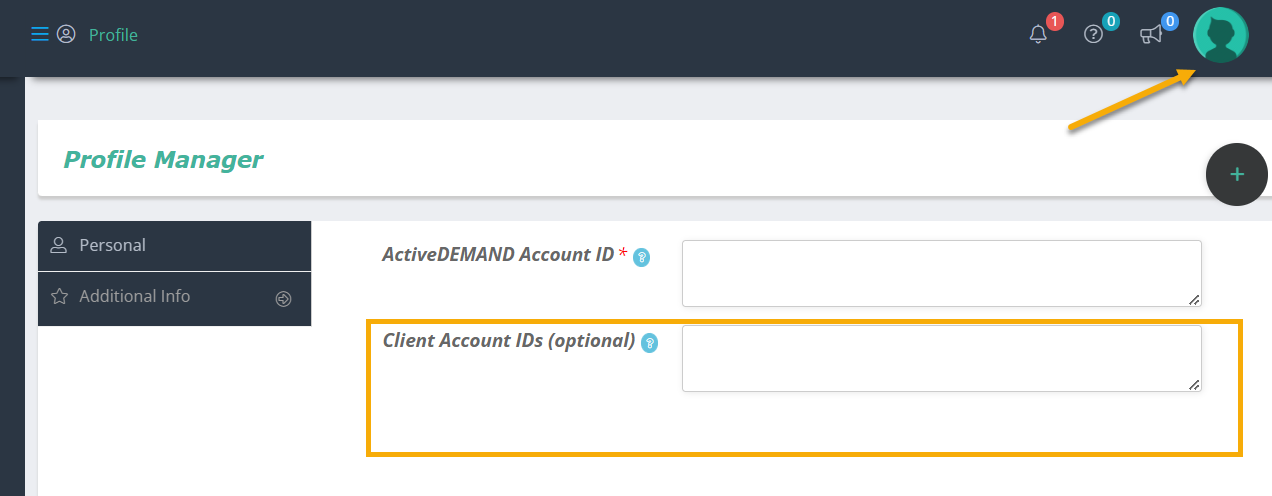Switch to Additional Info tab
The height and width of the screenshot is (496, 1272).
click(174, 299)
